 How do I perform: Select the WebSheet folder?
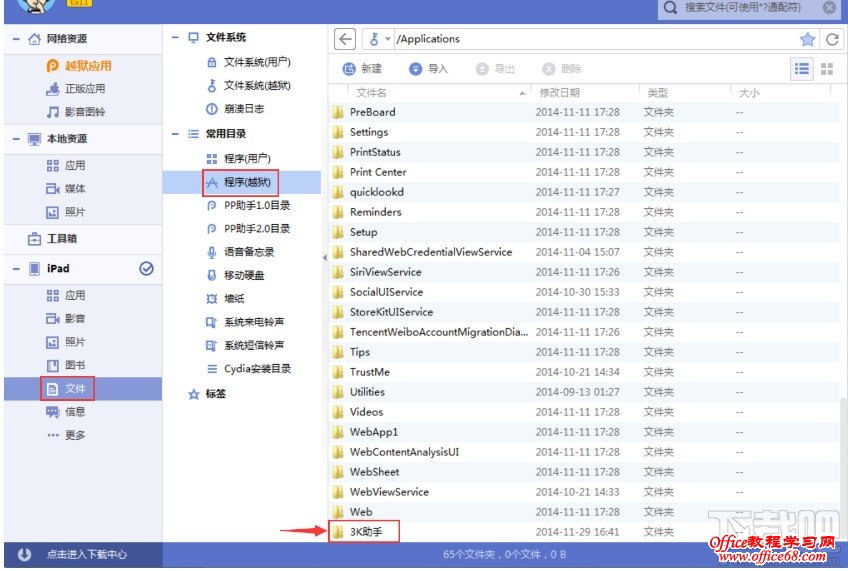click(x=583, y=472)
